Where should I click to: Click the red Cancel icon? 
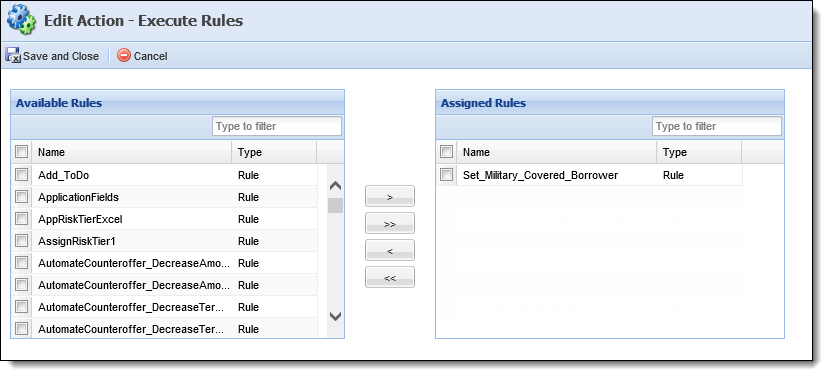click(124, 55)
